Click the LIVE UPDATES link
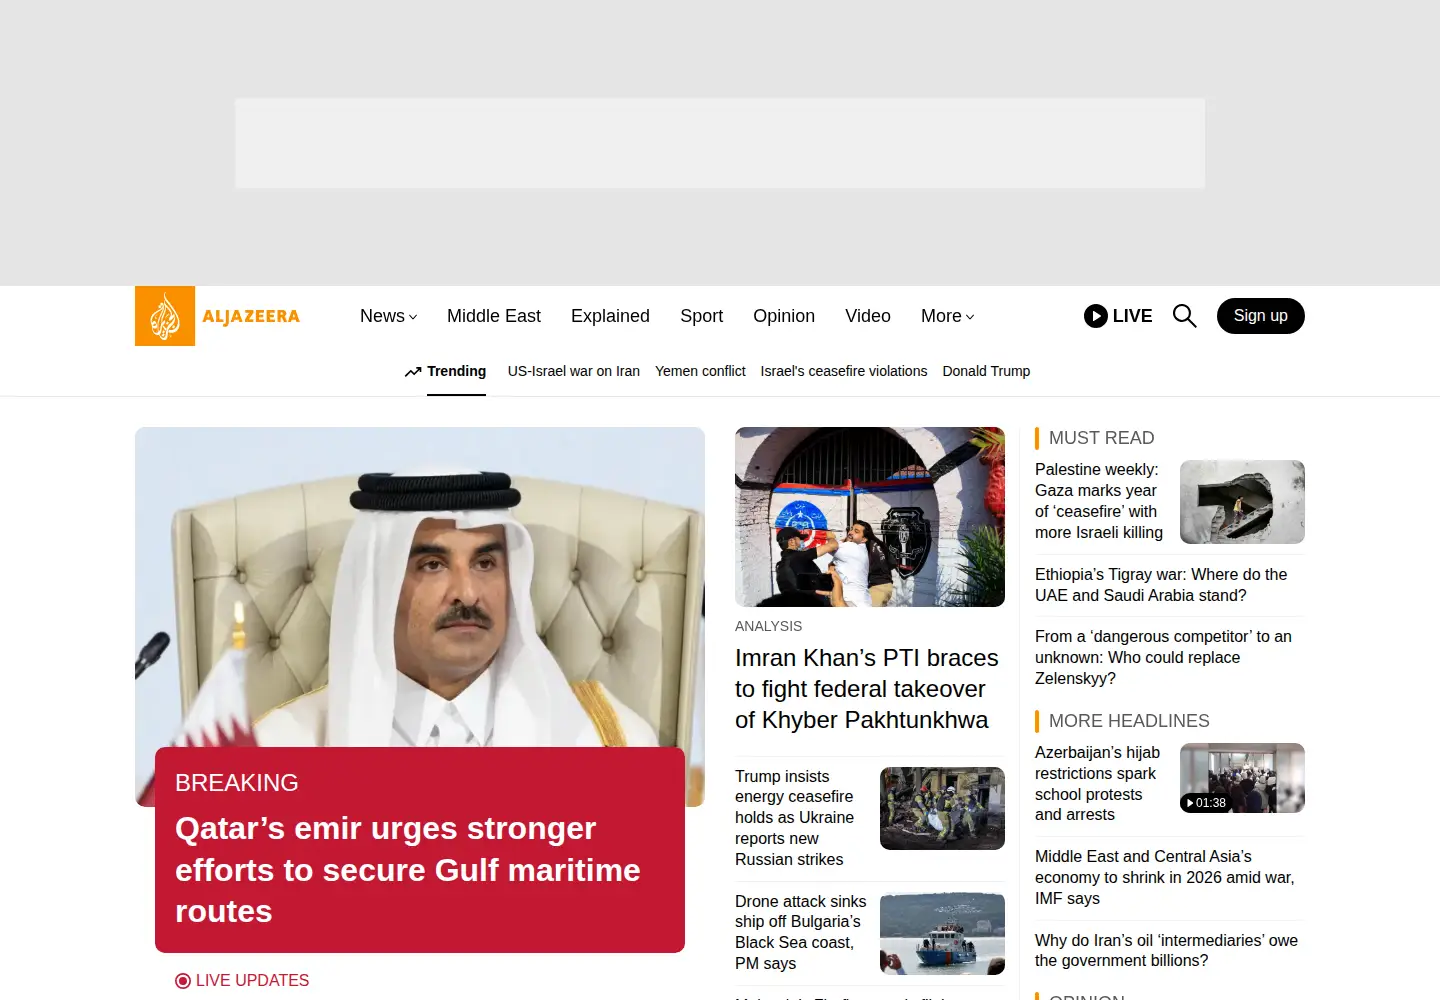 point(252,981)
